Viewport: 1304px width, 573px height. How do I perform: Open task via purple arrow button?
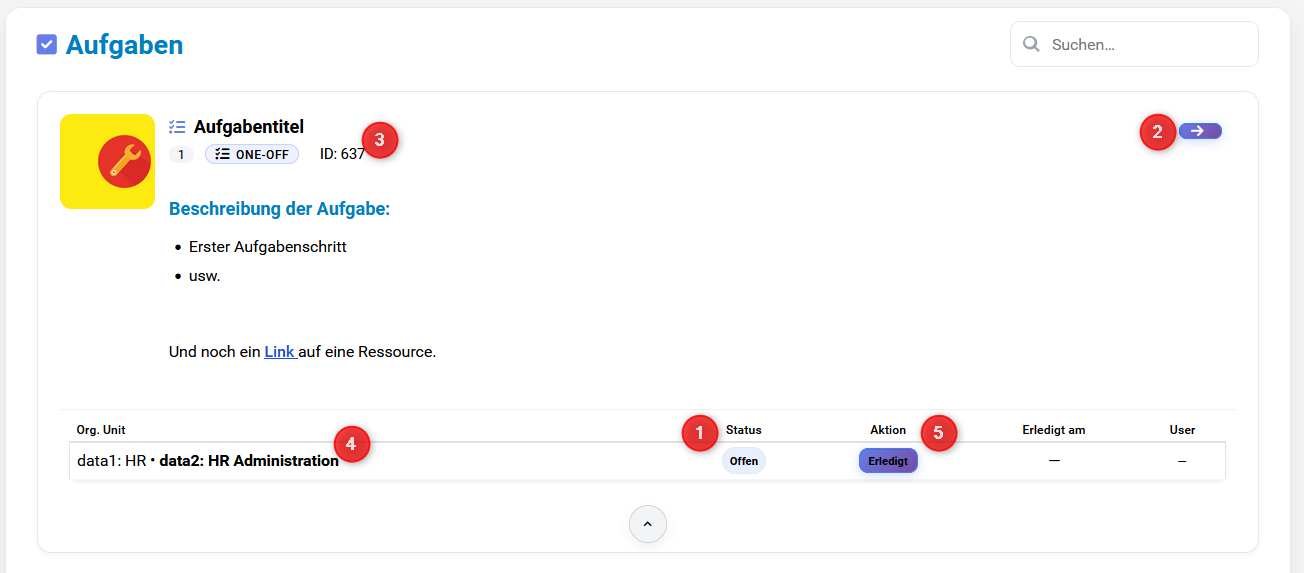(x=1199, y=131)
